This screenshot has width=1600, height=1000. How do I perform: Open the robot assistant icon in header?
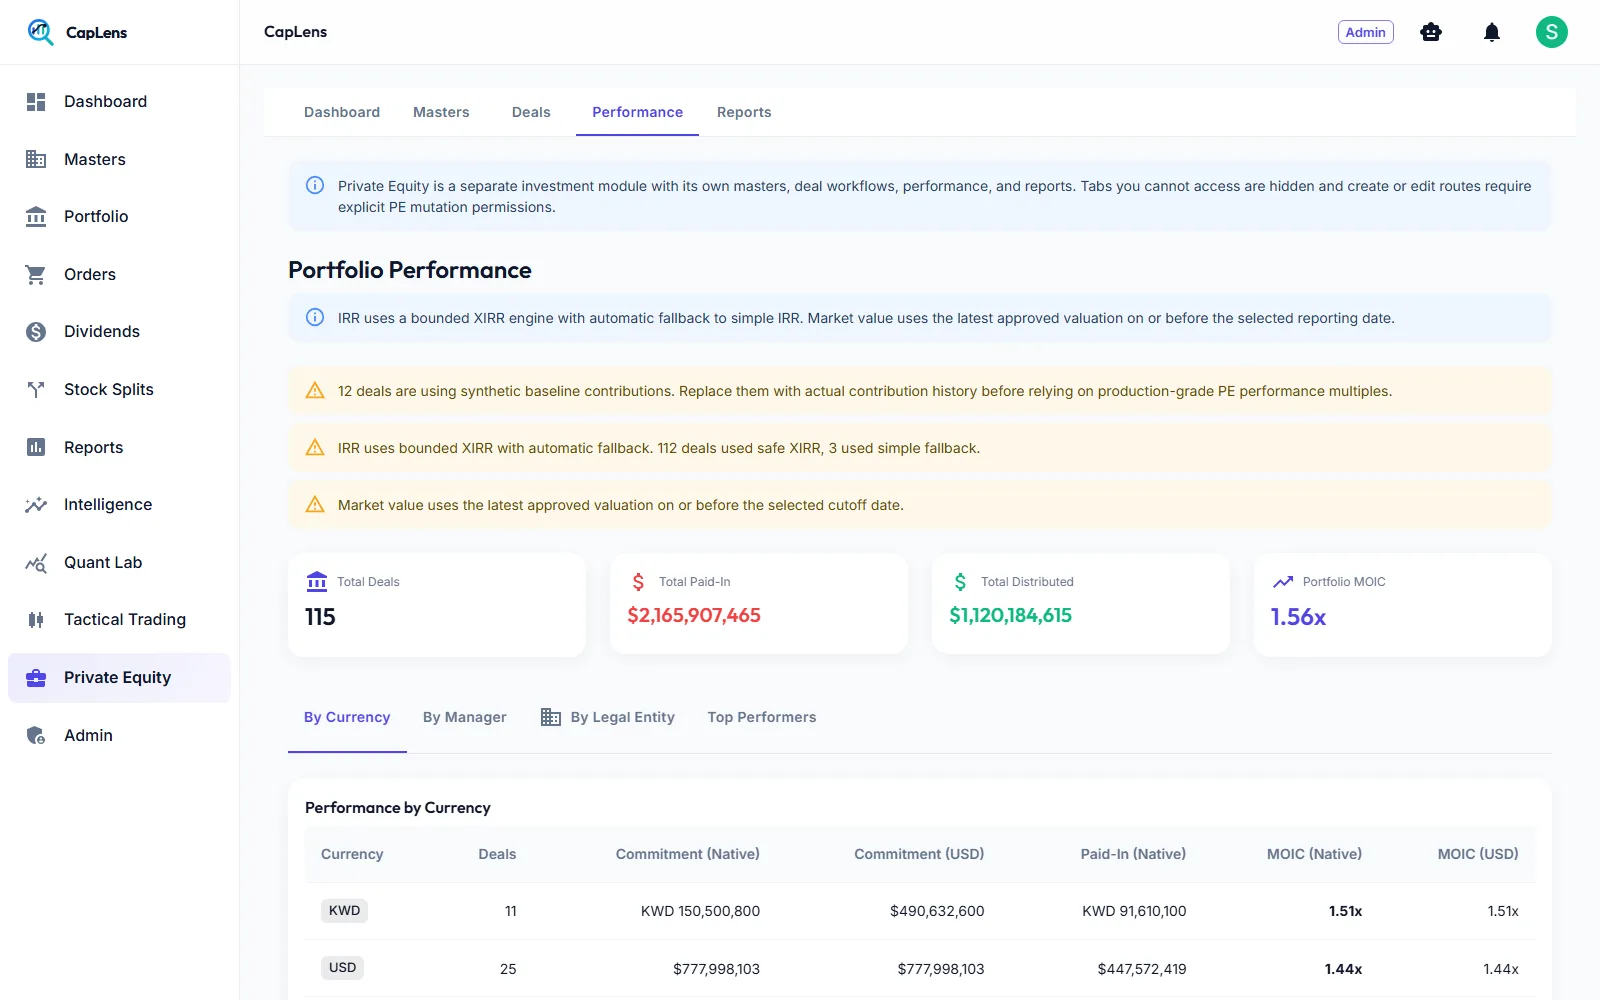1431,32
